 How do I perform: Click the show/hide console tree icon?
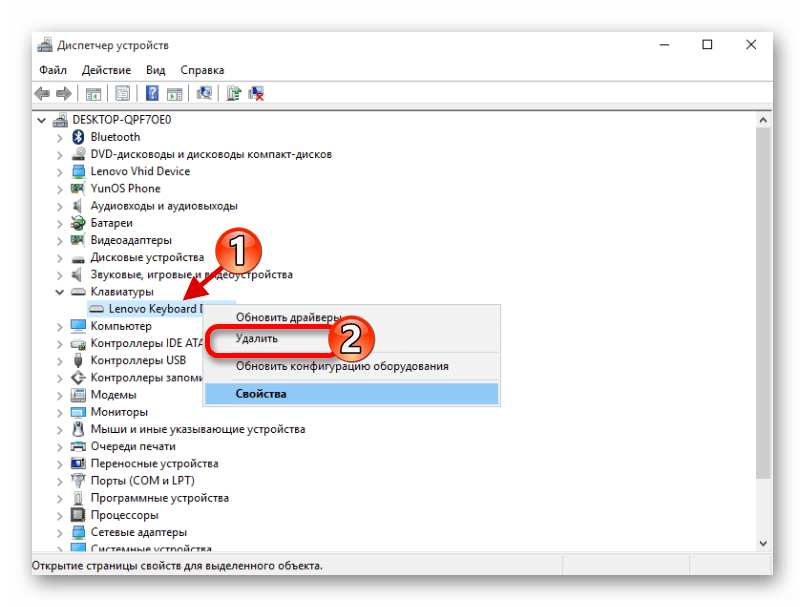93,94
